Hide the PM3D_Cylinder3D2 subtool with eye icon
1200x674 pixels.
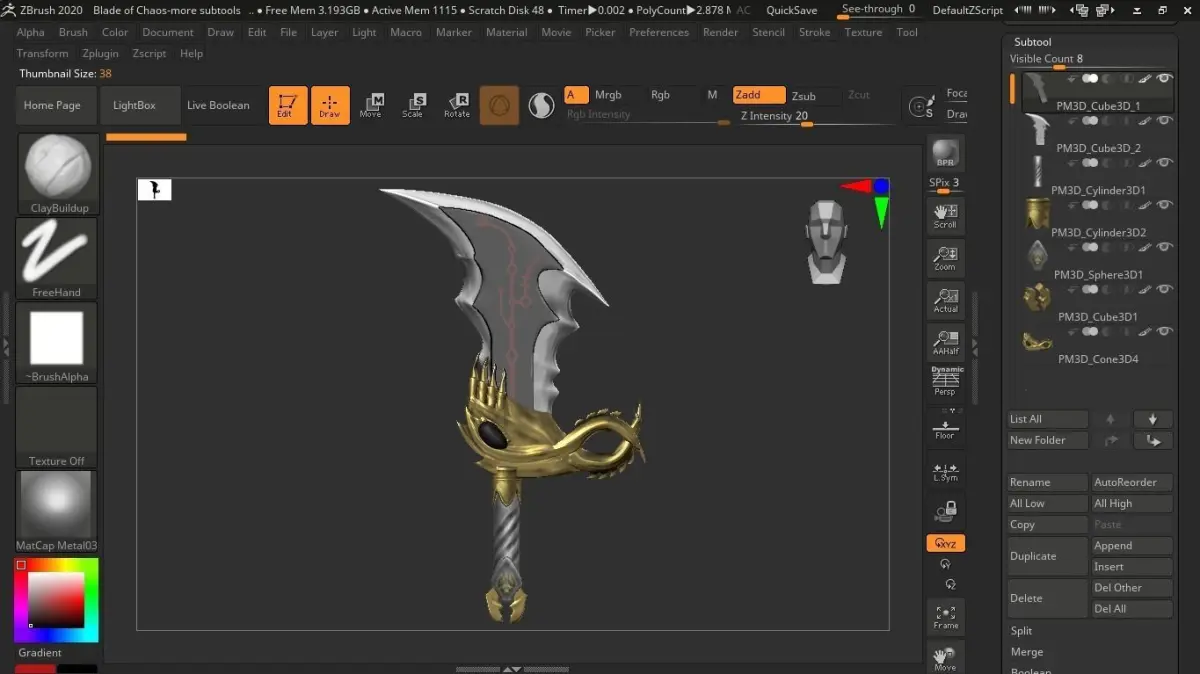point(1164,204)
